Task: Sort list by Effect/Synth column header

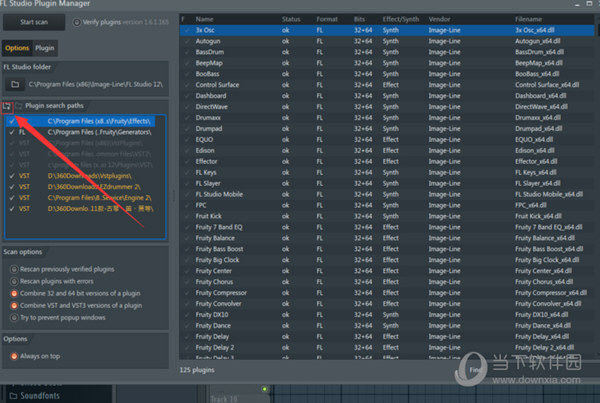Action: (x=401, y=19)
